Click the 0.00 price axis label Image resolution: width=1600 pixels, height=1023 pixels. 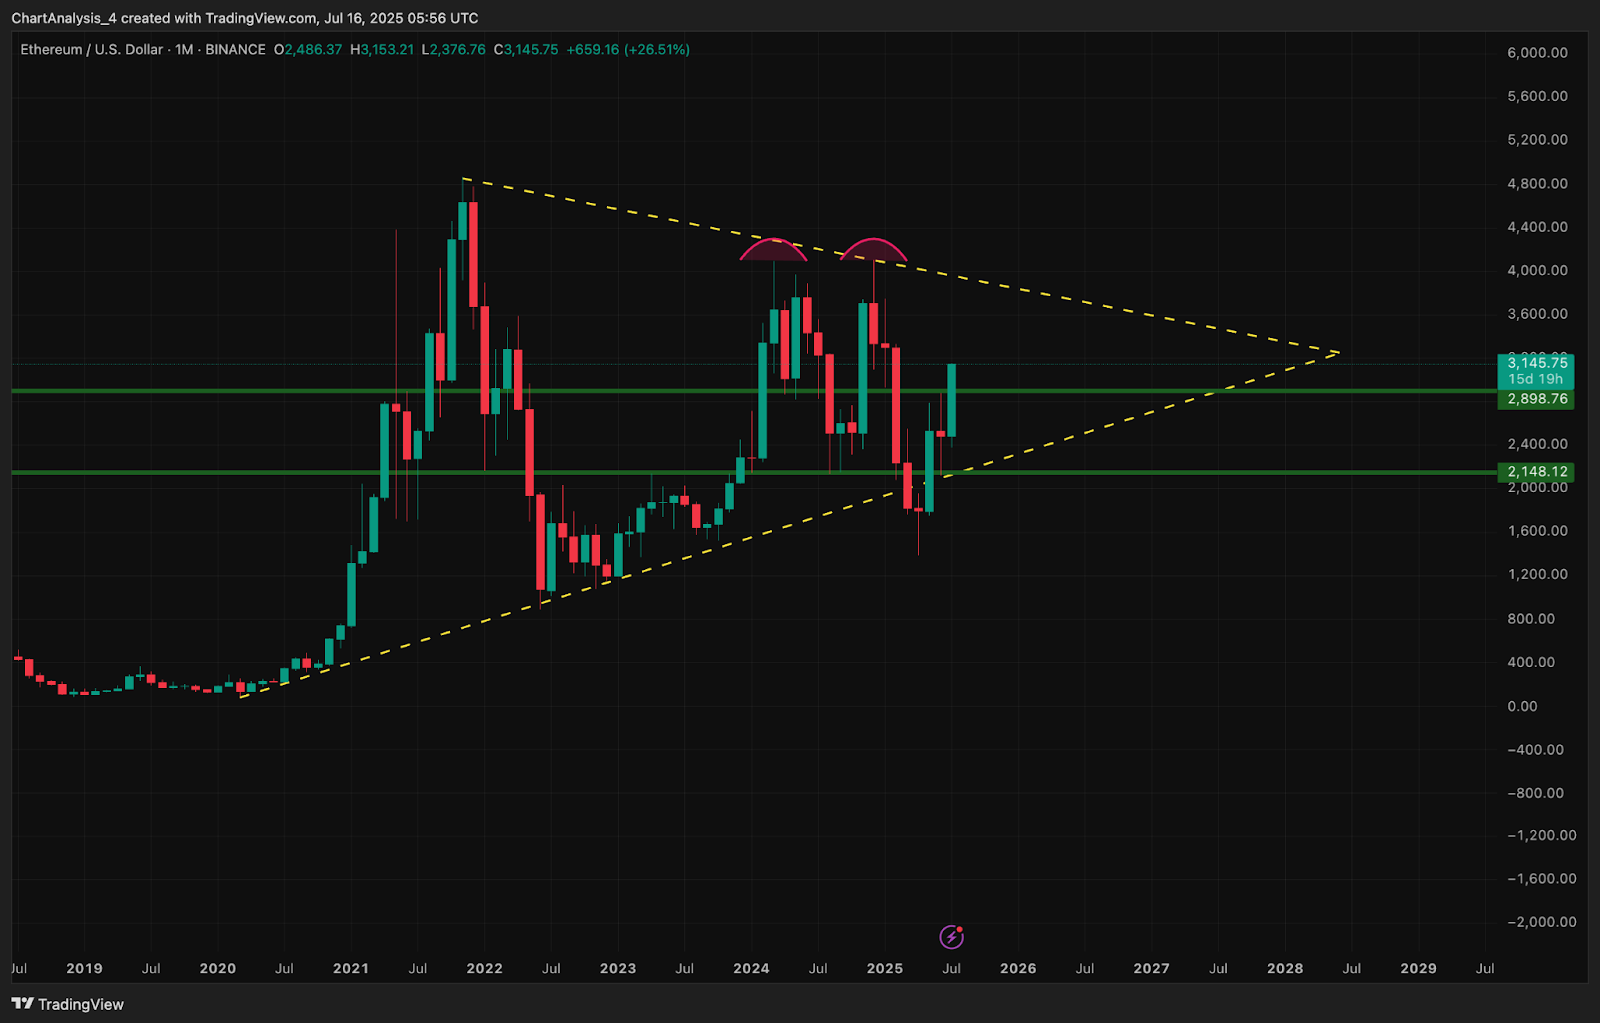pyautogui.click(x=1522, y=706)
